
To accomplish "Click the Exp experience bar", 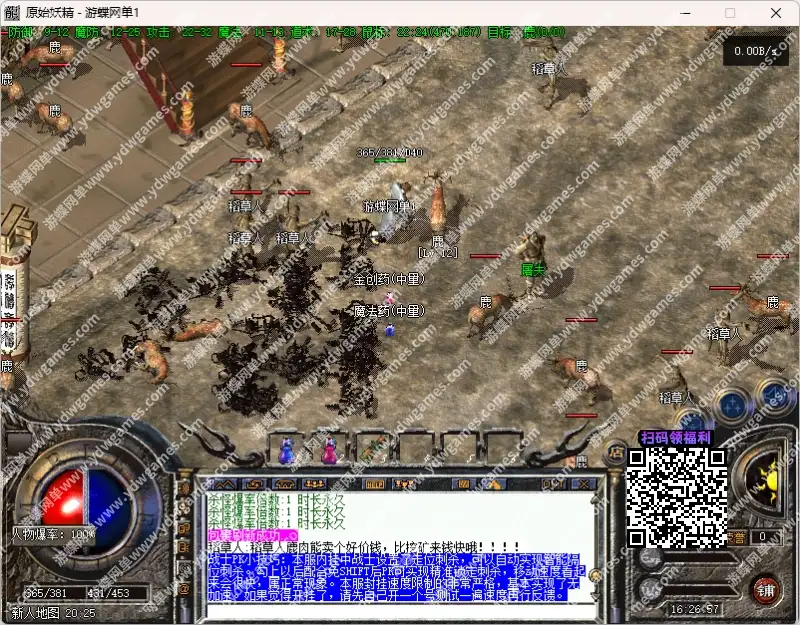I will (x=689, y=560).
